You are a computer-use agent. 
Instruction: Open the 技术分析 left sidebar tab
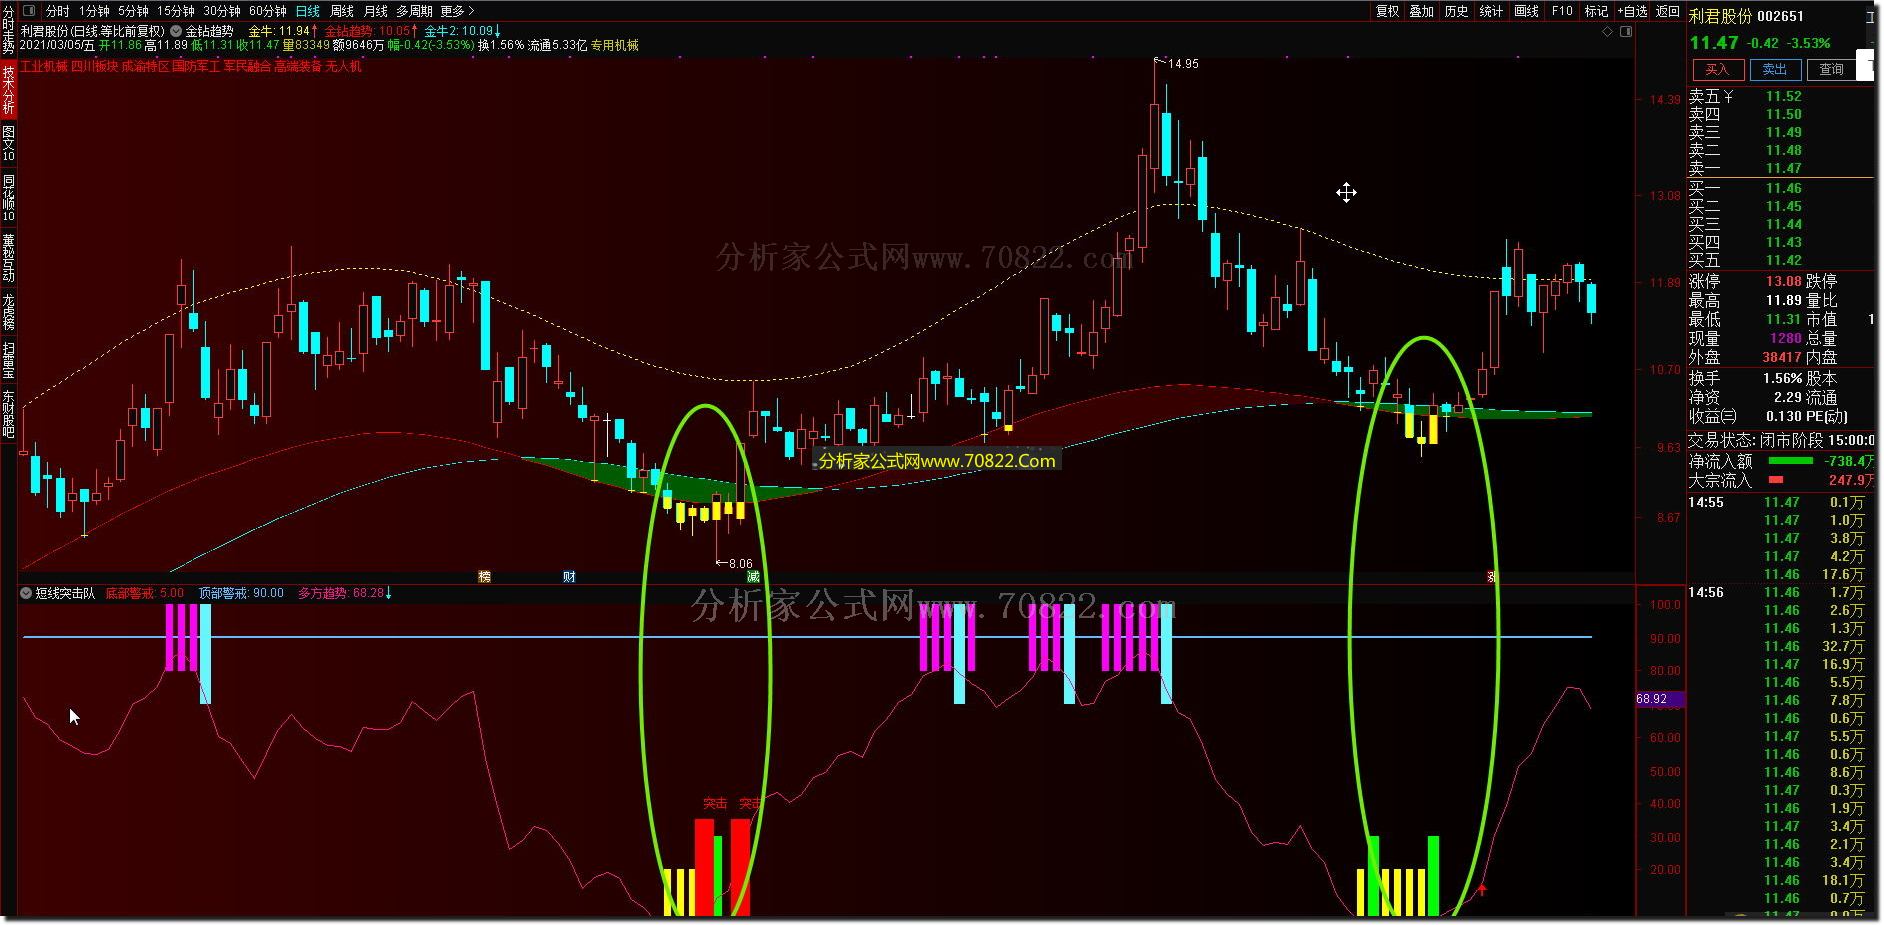pyautogui.click(x=9, y=90)
